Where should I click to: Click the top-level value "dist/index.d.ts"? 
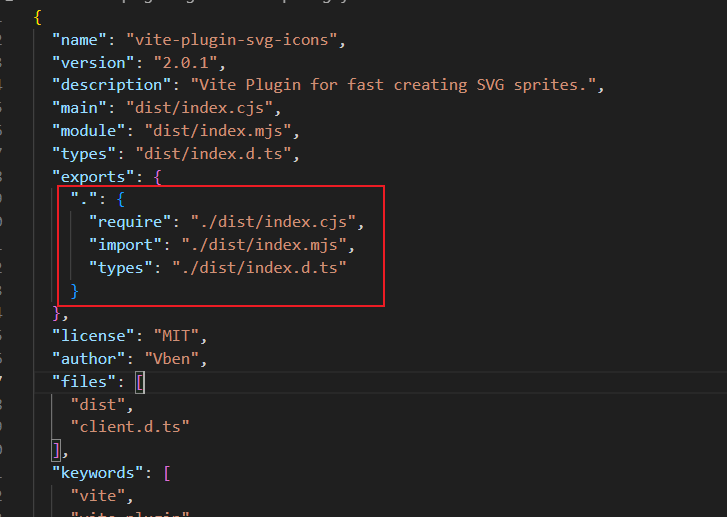[x=213, y=153]
